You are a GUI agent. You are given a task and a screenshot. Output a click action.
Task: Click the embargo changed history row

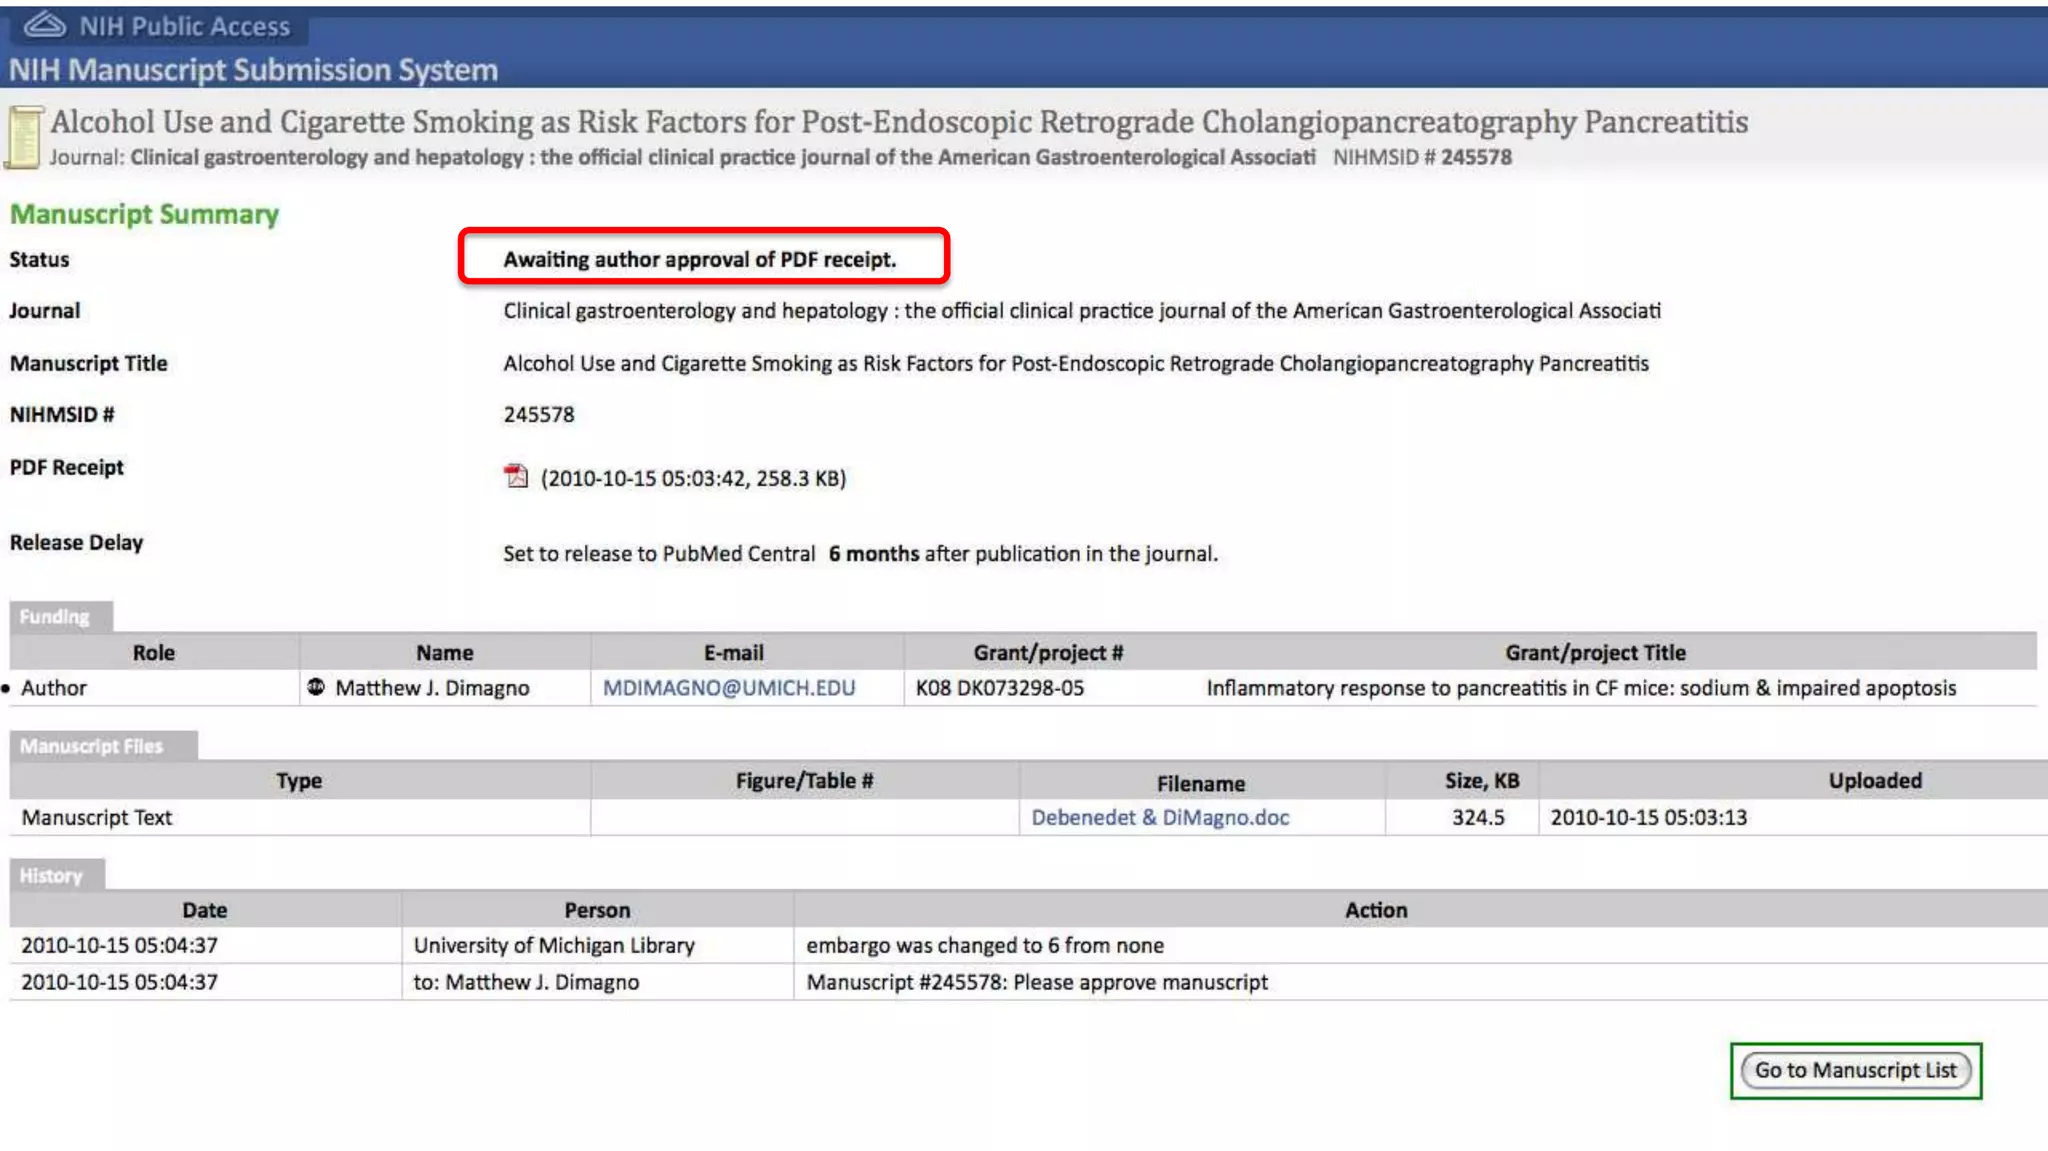click(984, 945)
